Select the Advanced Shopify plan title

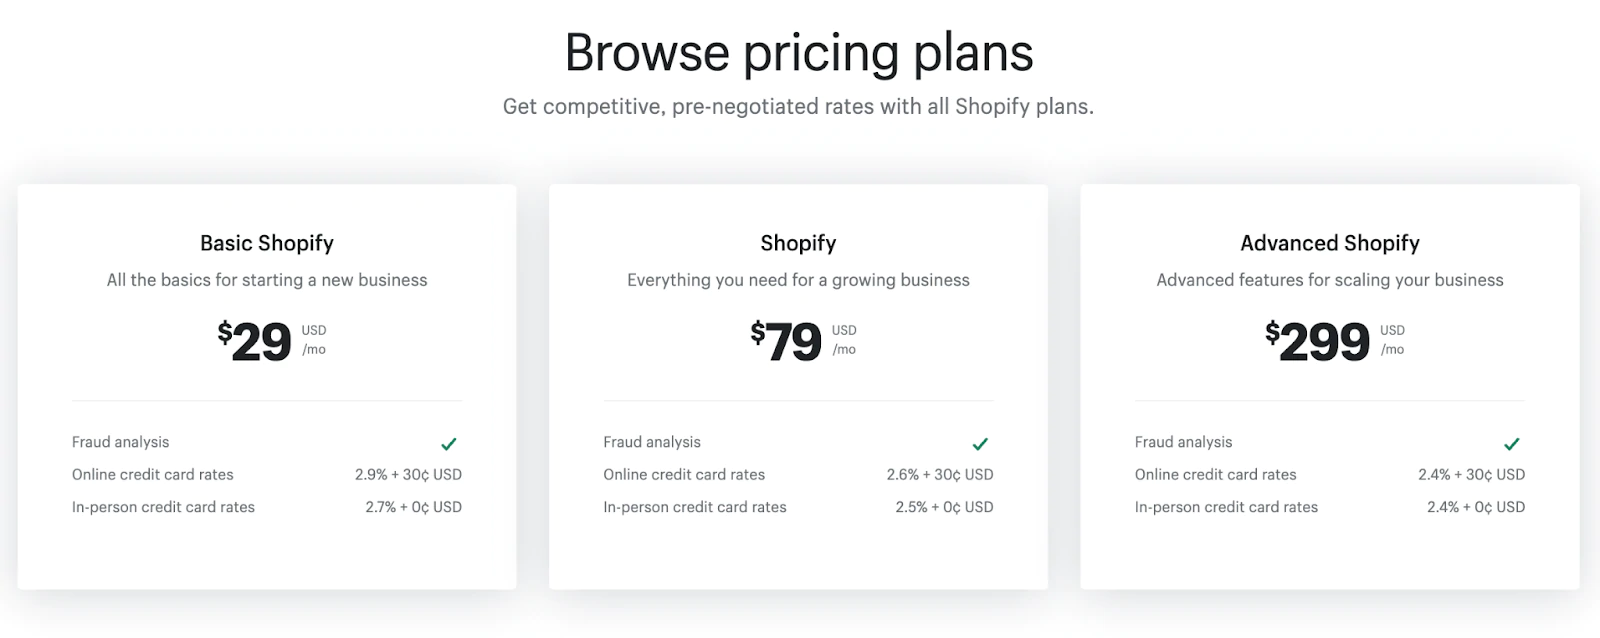(1330, 243)
